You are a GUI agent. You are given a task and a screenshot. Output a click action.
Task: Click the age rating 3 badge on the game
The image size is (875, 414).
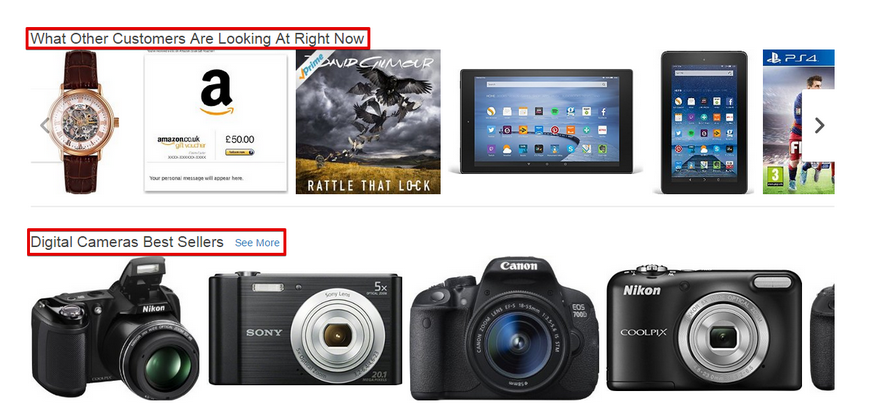(774, 175)
